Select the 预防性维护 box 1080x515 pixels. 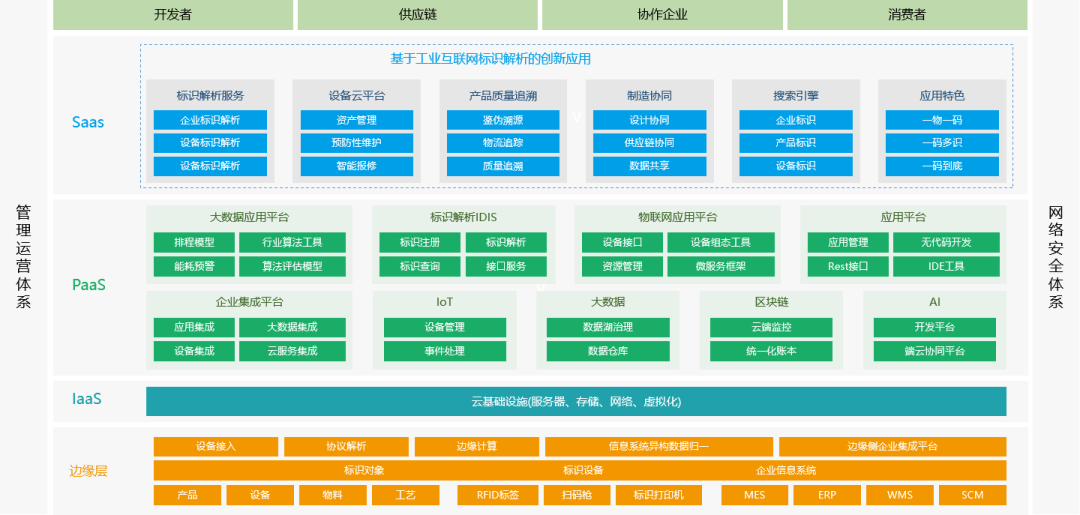[x=357, y=143]
